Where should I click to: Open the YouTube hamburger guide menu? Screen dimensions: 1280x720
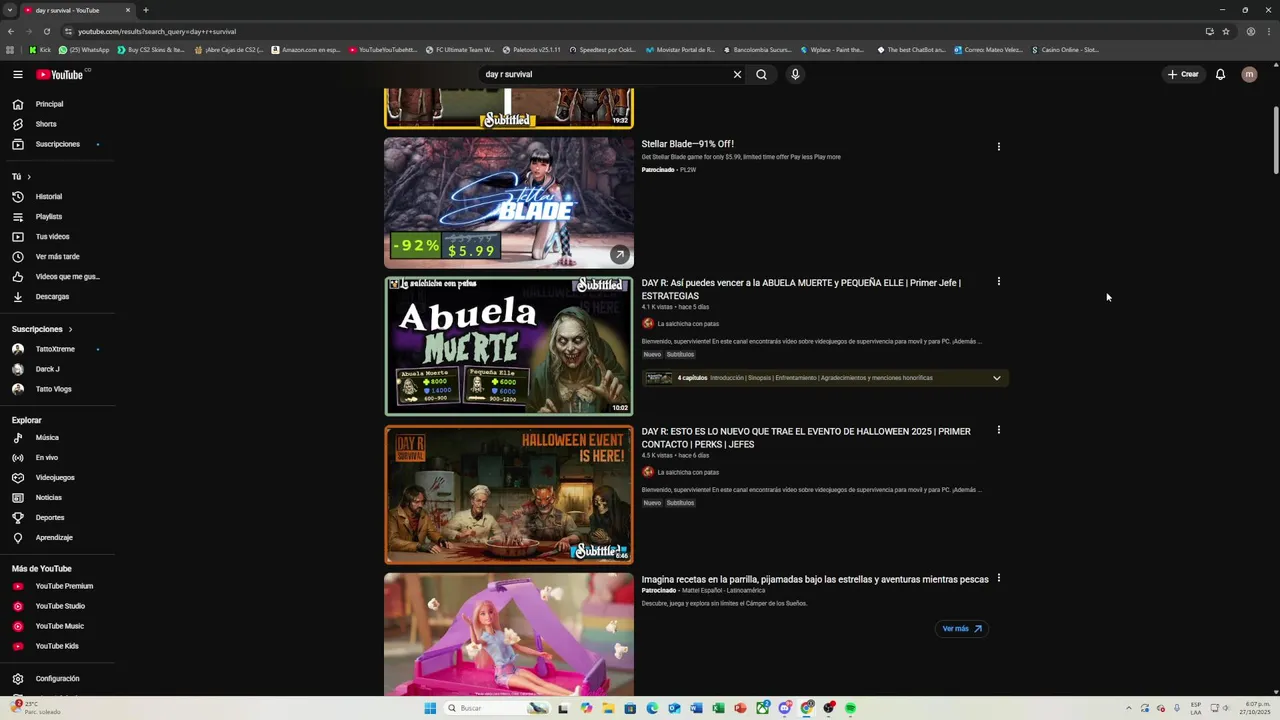click(18, 74)
